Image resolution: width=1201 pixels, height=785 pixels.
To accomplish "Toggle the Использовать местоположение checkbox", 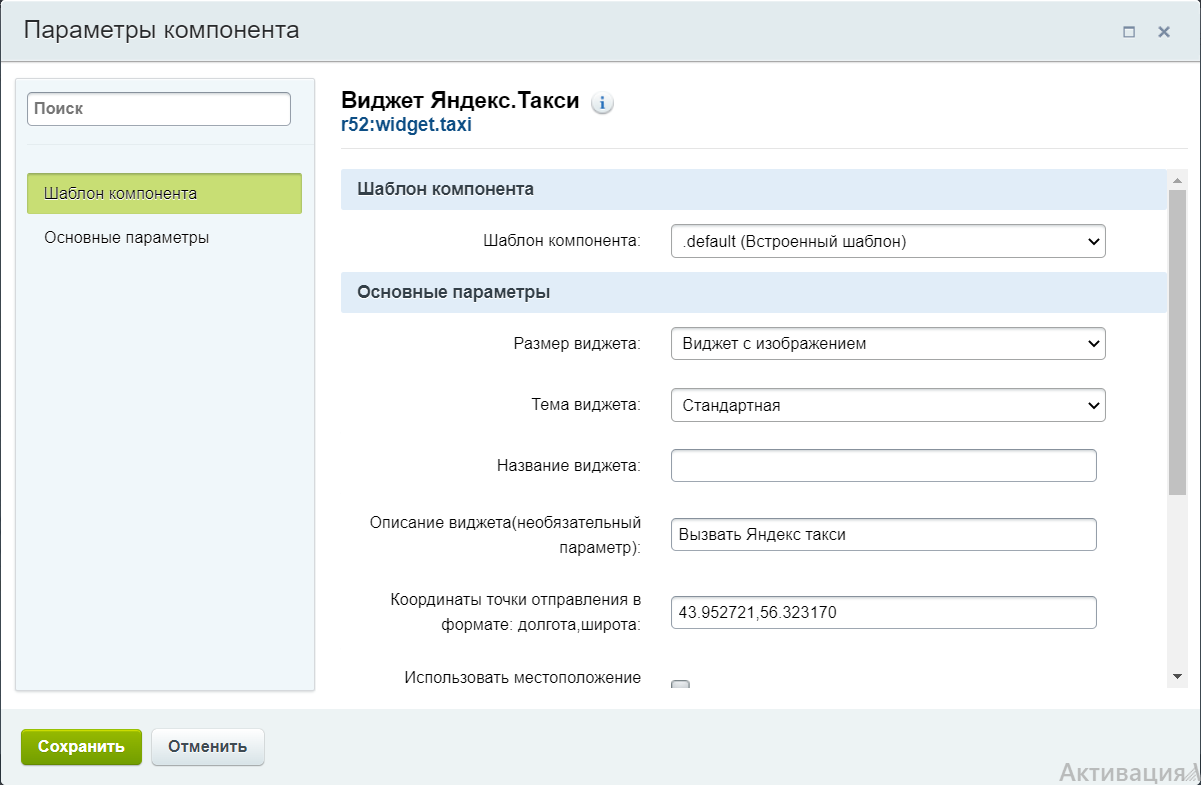I will click(680, 685).
